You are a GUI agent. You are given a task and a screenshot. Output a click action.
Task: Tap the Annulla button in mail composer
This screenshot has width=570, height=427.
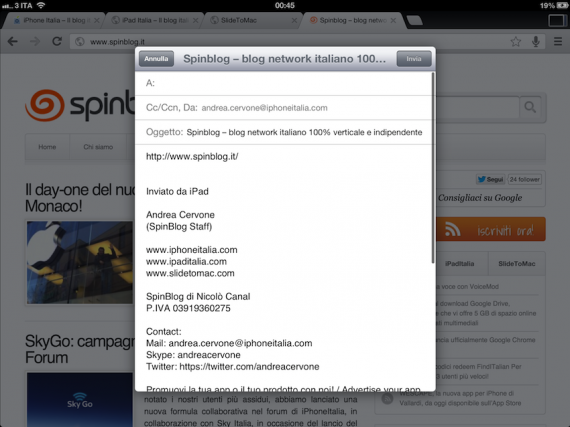156,59
